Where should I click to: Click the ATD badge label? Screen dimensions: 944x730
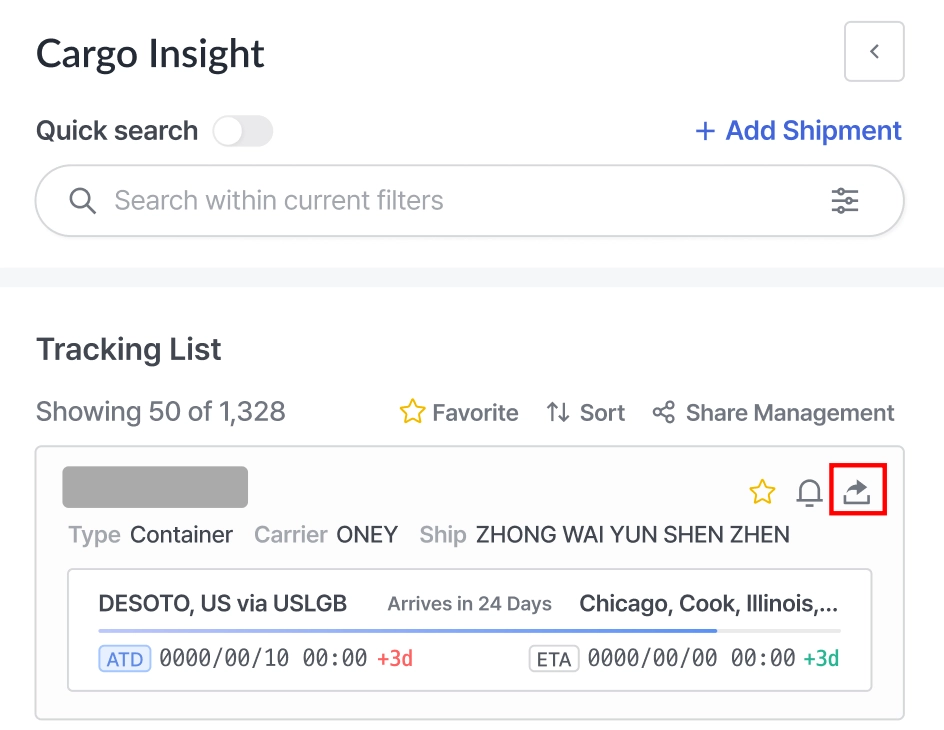125,659
